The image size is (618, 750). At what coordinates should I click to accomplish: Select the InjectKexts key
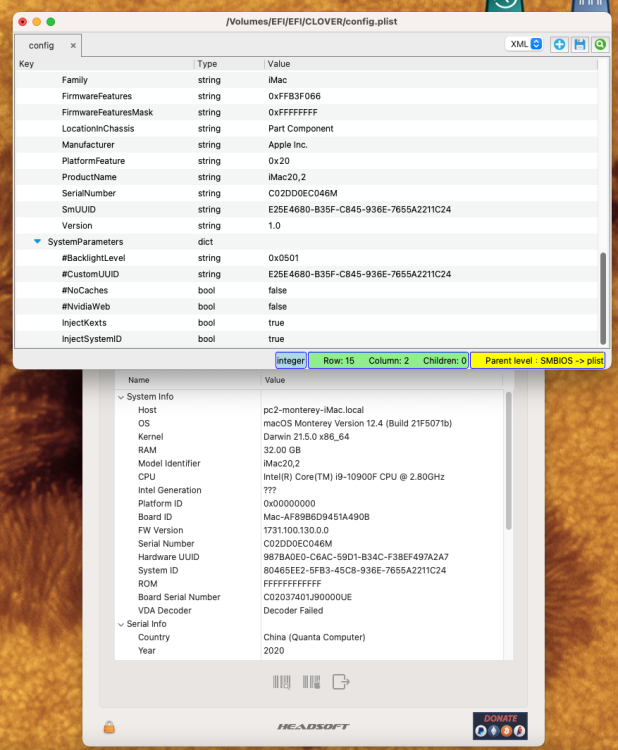[84, 323]
